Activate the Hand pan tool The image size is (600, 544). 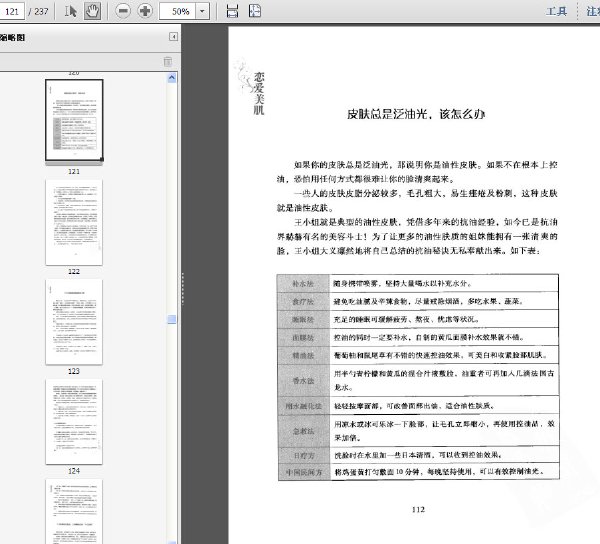tap(92, 11)
